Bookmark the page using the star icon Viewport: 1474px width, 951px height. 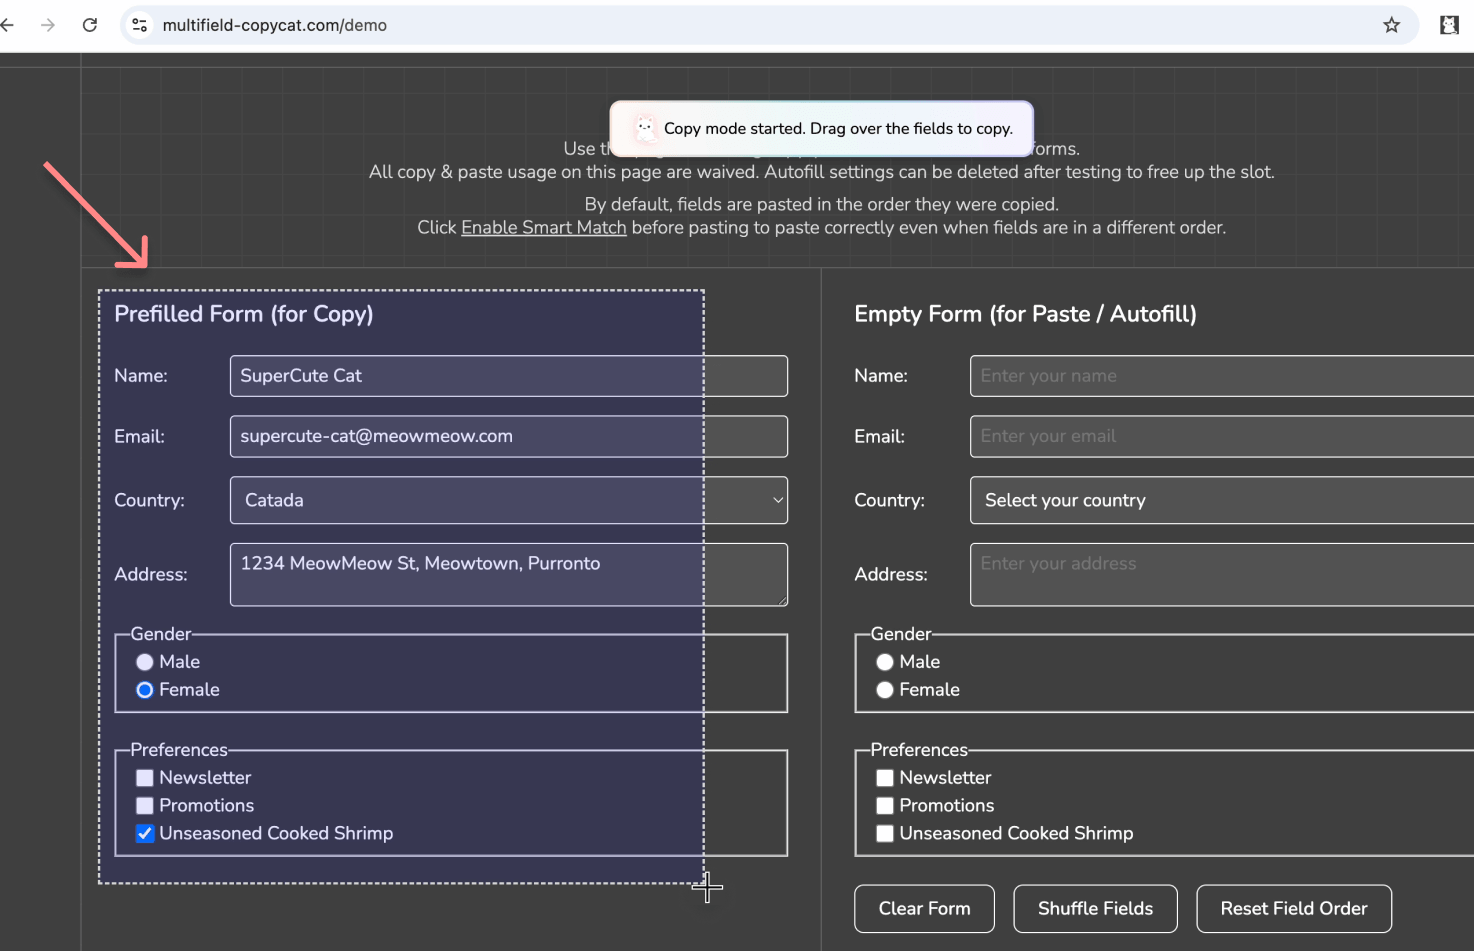pos(1391,24)
